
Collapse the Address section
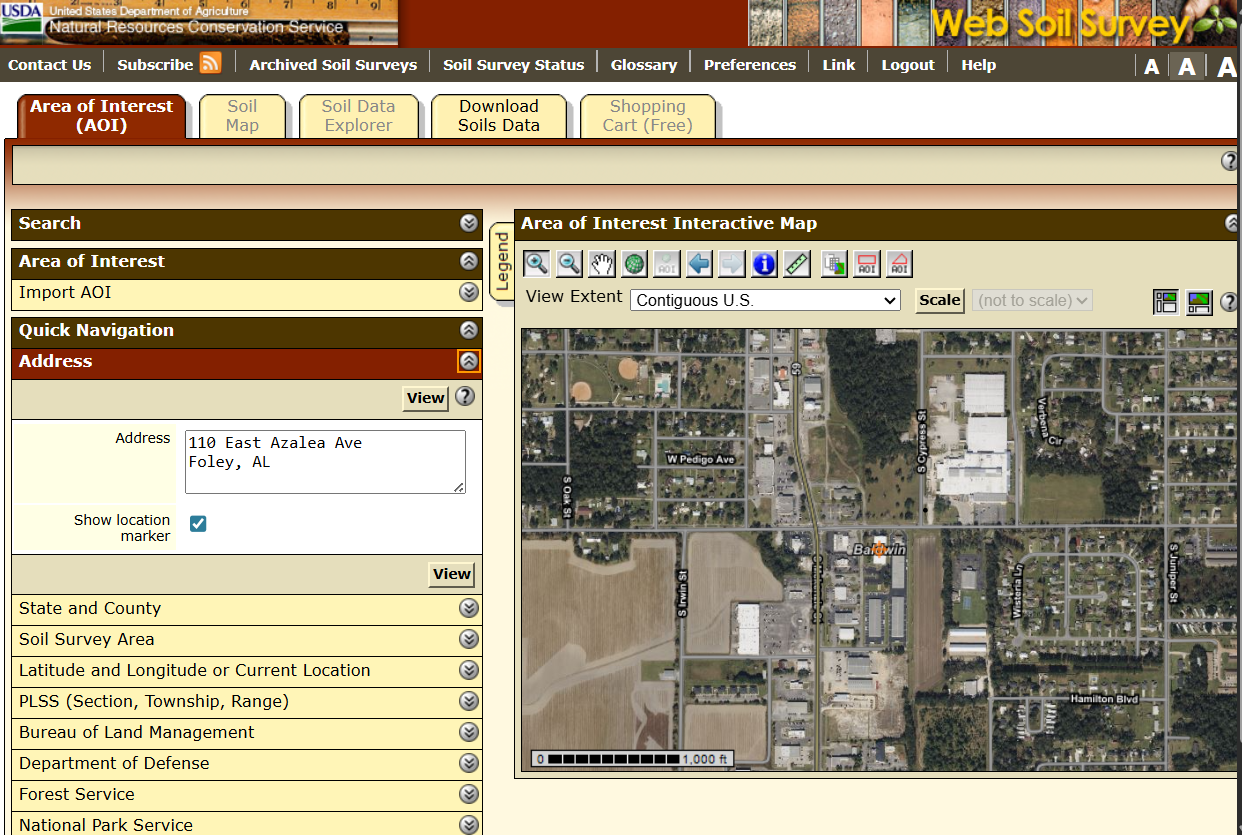click(x=469, y=362)
